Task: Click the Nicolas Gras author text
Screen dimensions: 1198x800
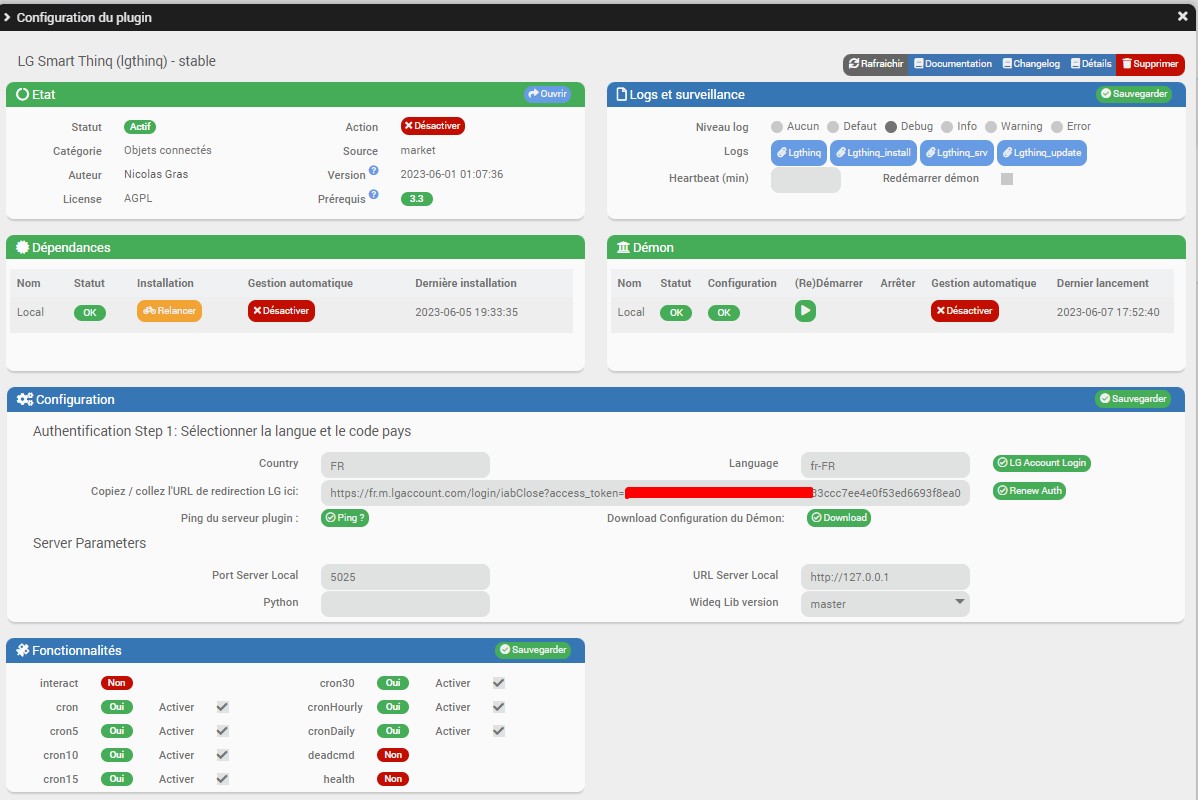Action: pos(156,174)
